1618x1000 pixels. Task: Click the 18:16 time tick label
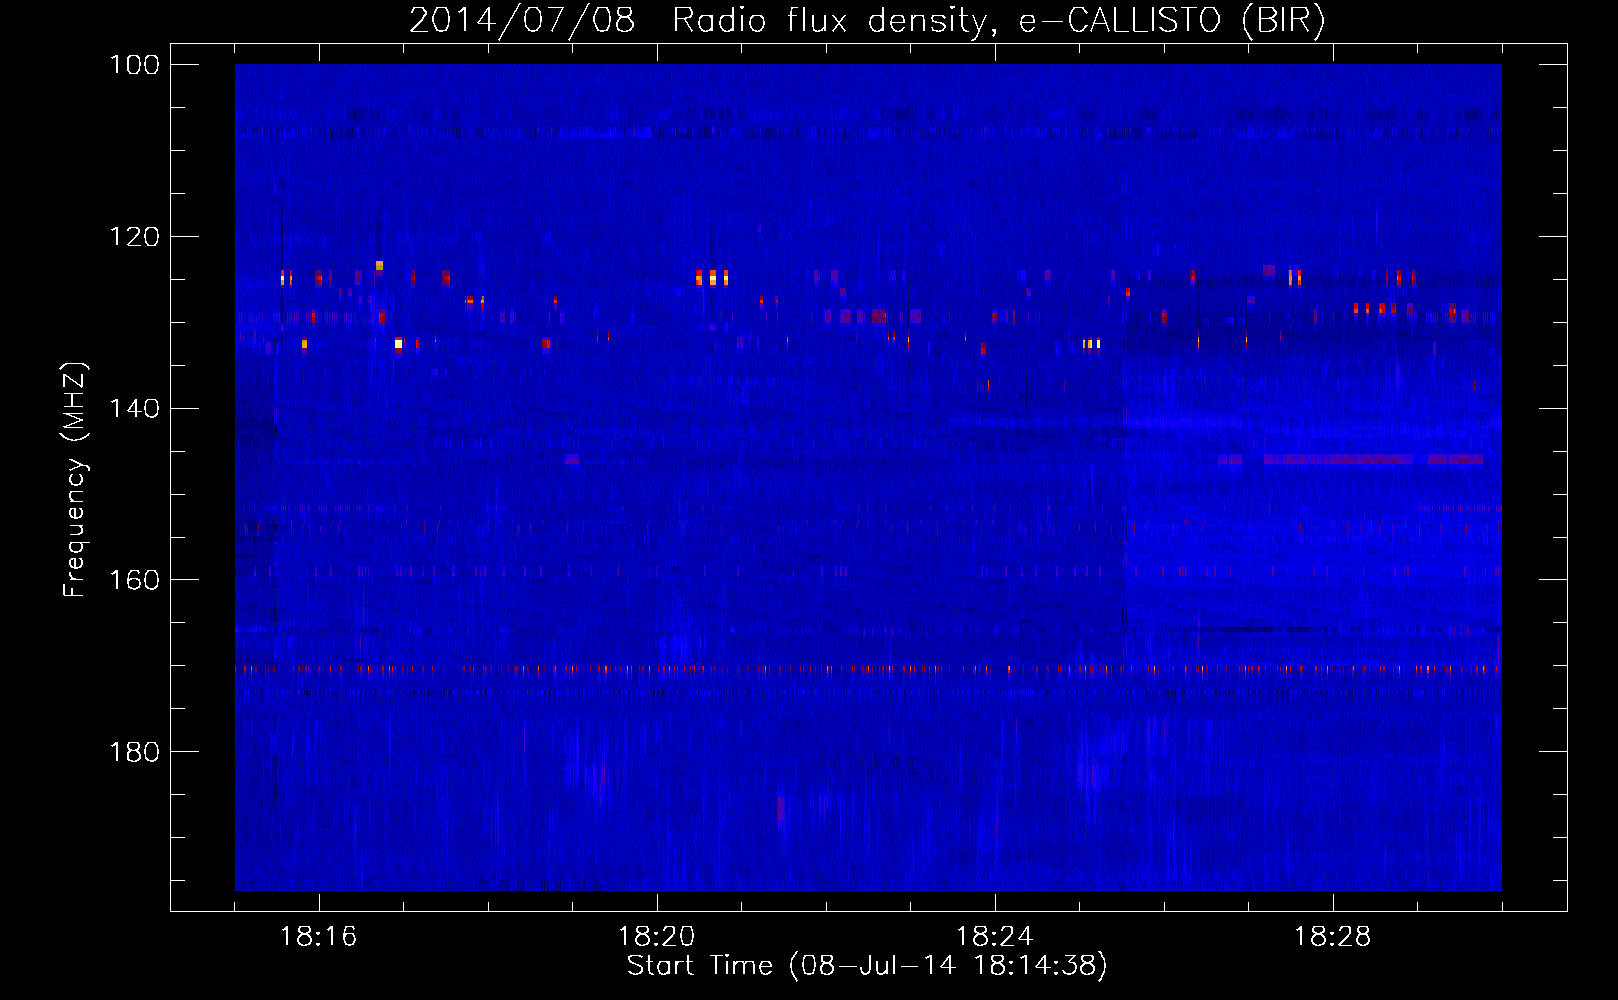(x=319, y=937)
